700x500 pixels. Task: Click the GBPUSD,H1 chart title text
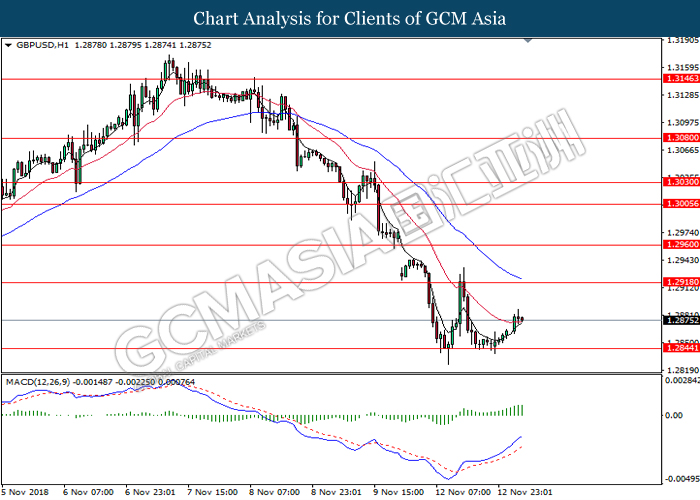click(42, 45)
